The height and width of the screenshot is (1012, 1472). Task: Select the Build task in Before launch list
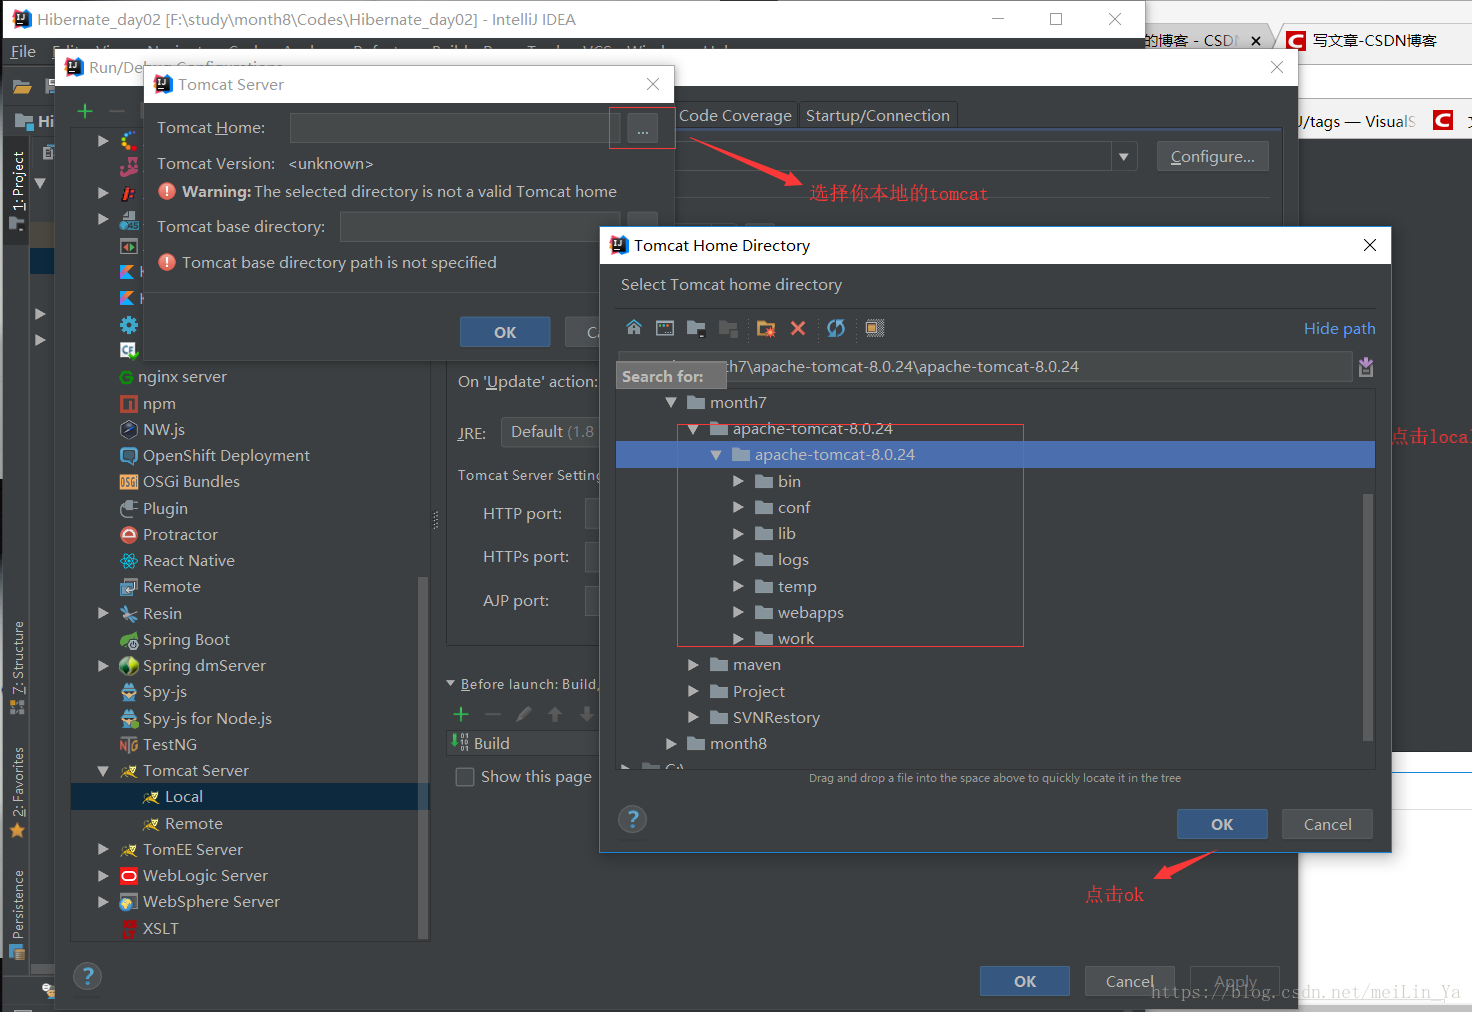(x=523, y=743)
